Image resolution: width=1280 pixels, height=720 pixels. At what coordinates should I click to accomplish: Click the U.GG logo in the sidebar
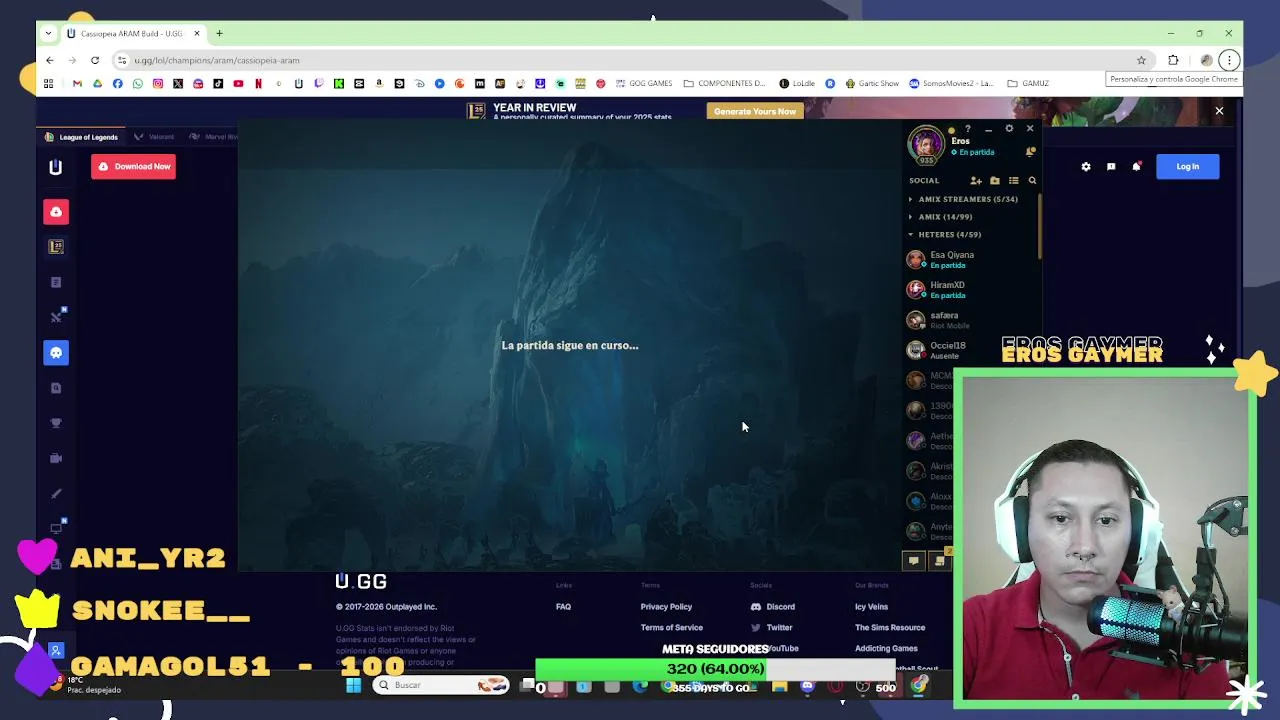(56, 167)
